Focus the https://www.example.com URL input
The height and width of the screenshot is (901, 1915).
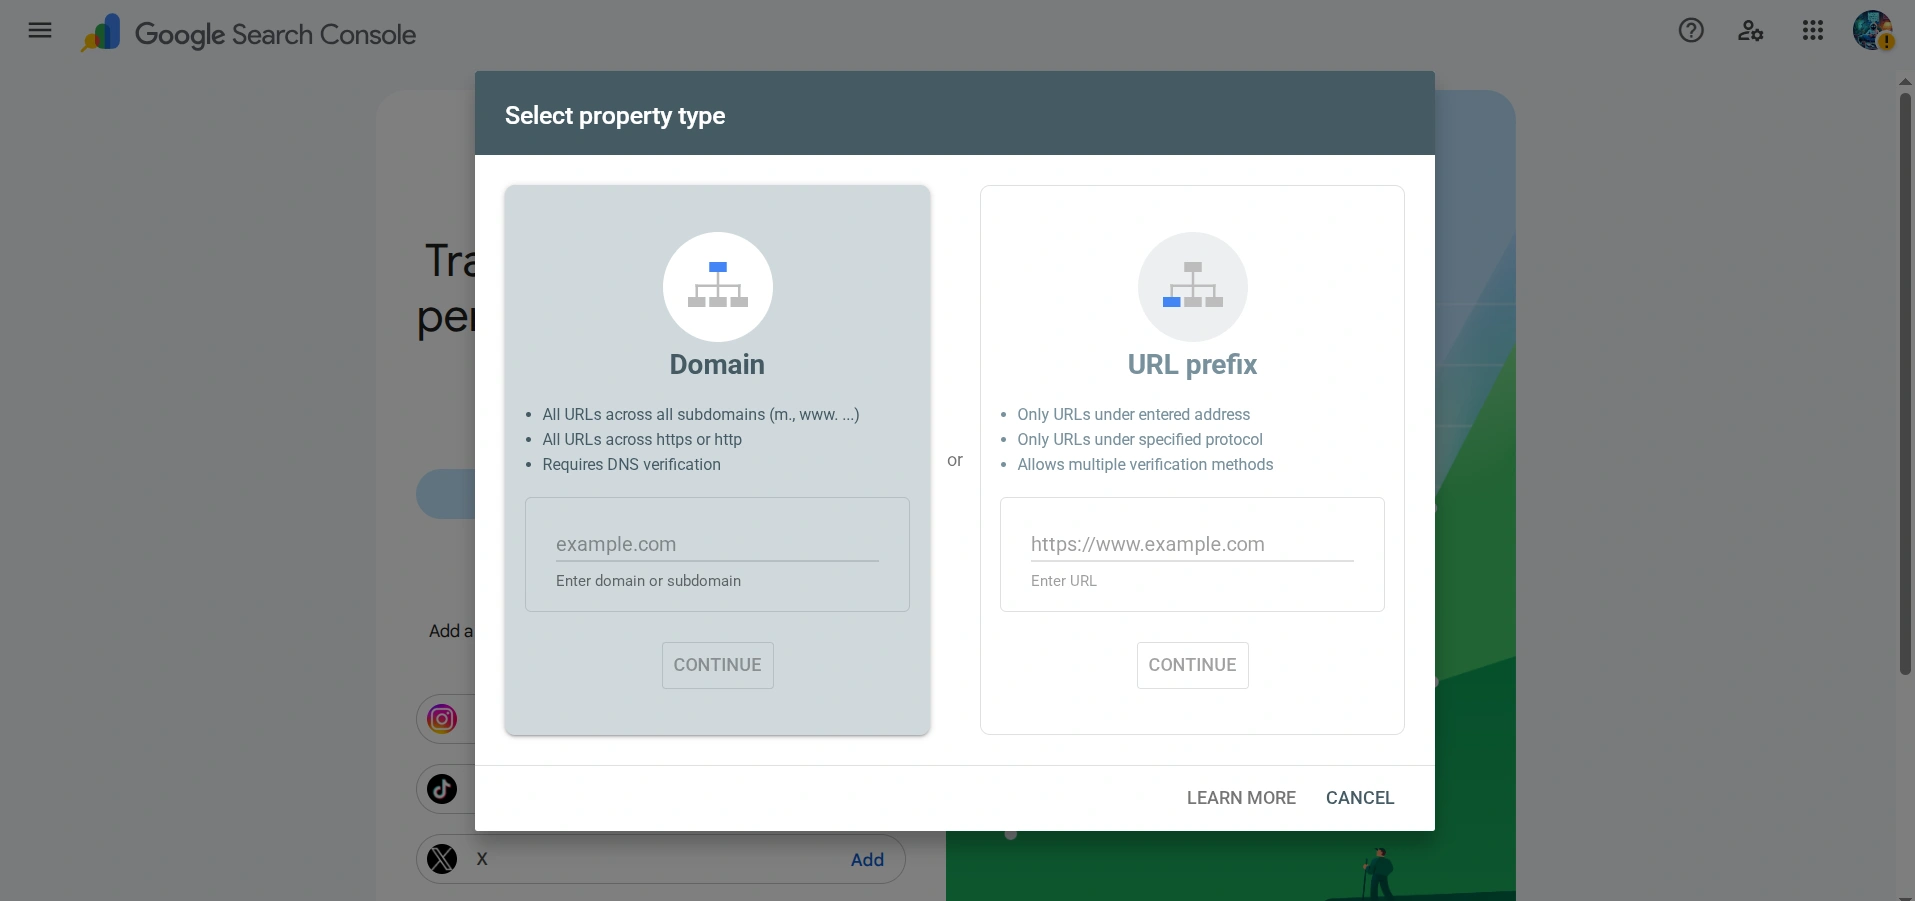[x=1192, y=544]
